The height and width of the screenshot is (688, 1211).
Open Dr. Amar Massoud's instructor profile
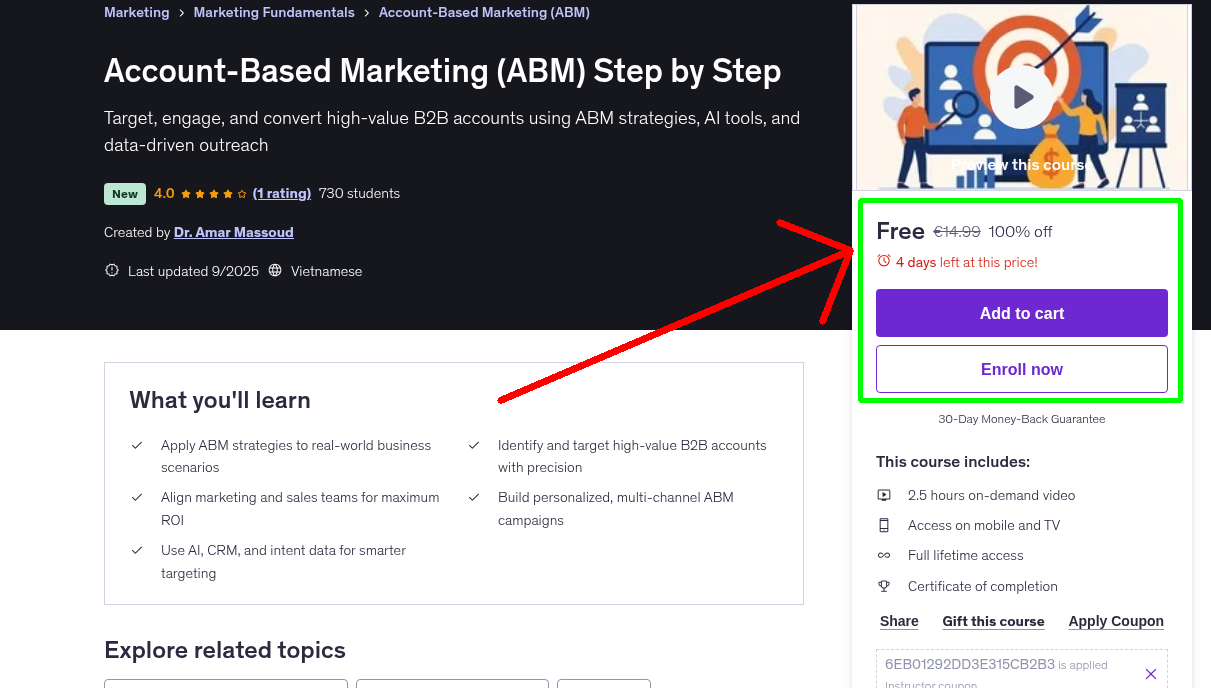click(233, 231)
